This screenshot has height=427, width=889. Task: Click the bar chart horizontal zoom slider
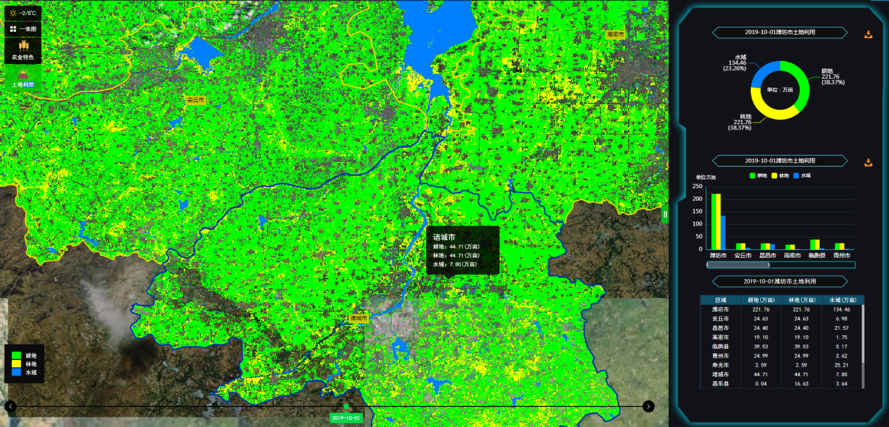point(737,265)
